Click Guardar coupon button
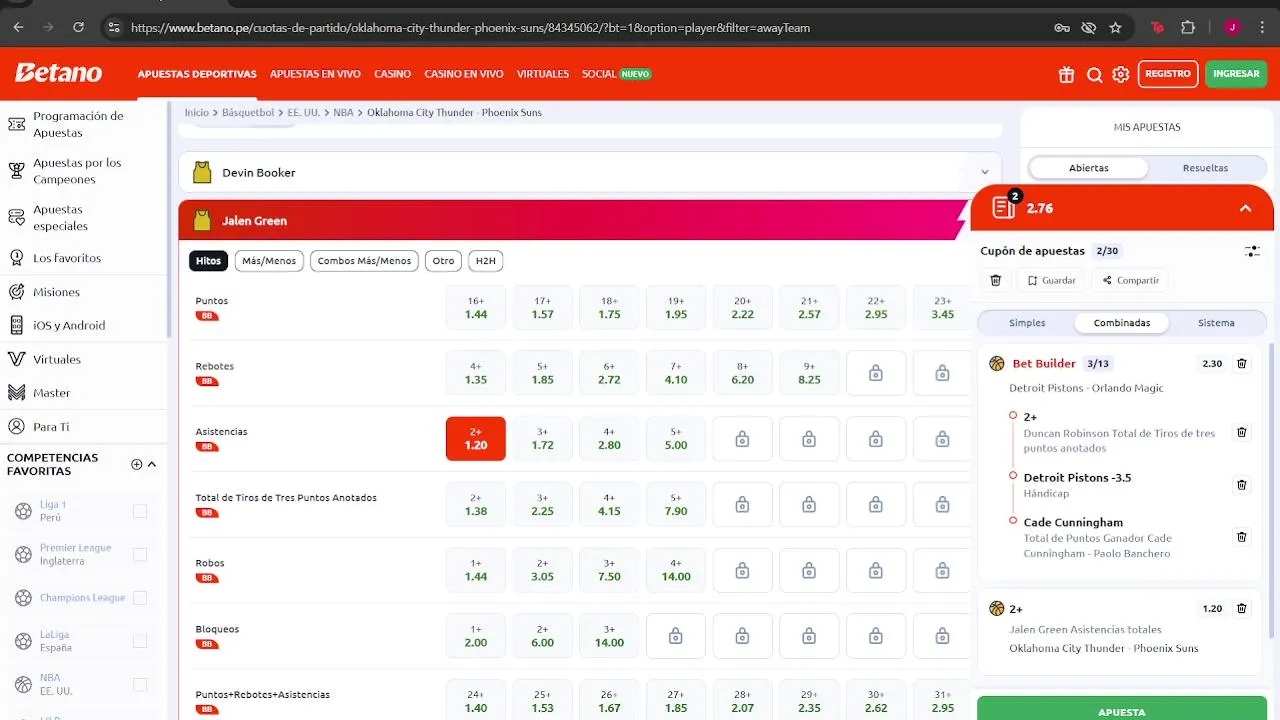Screen dimensions: 1280x720 click(x=1051, y=280)
